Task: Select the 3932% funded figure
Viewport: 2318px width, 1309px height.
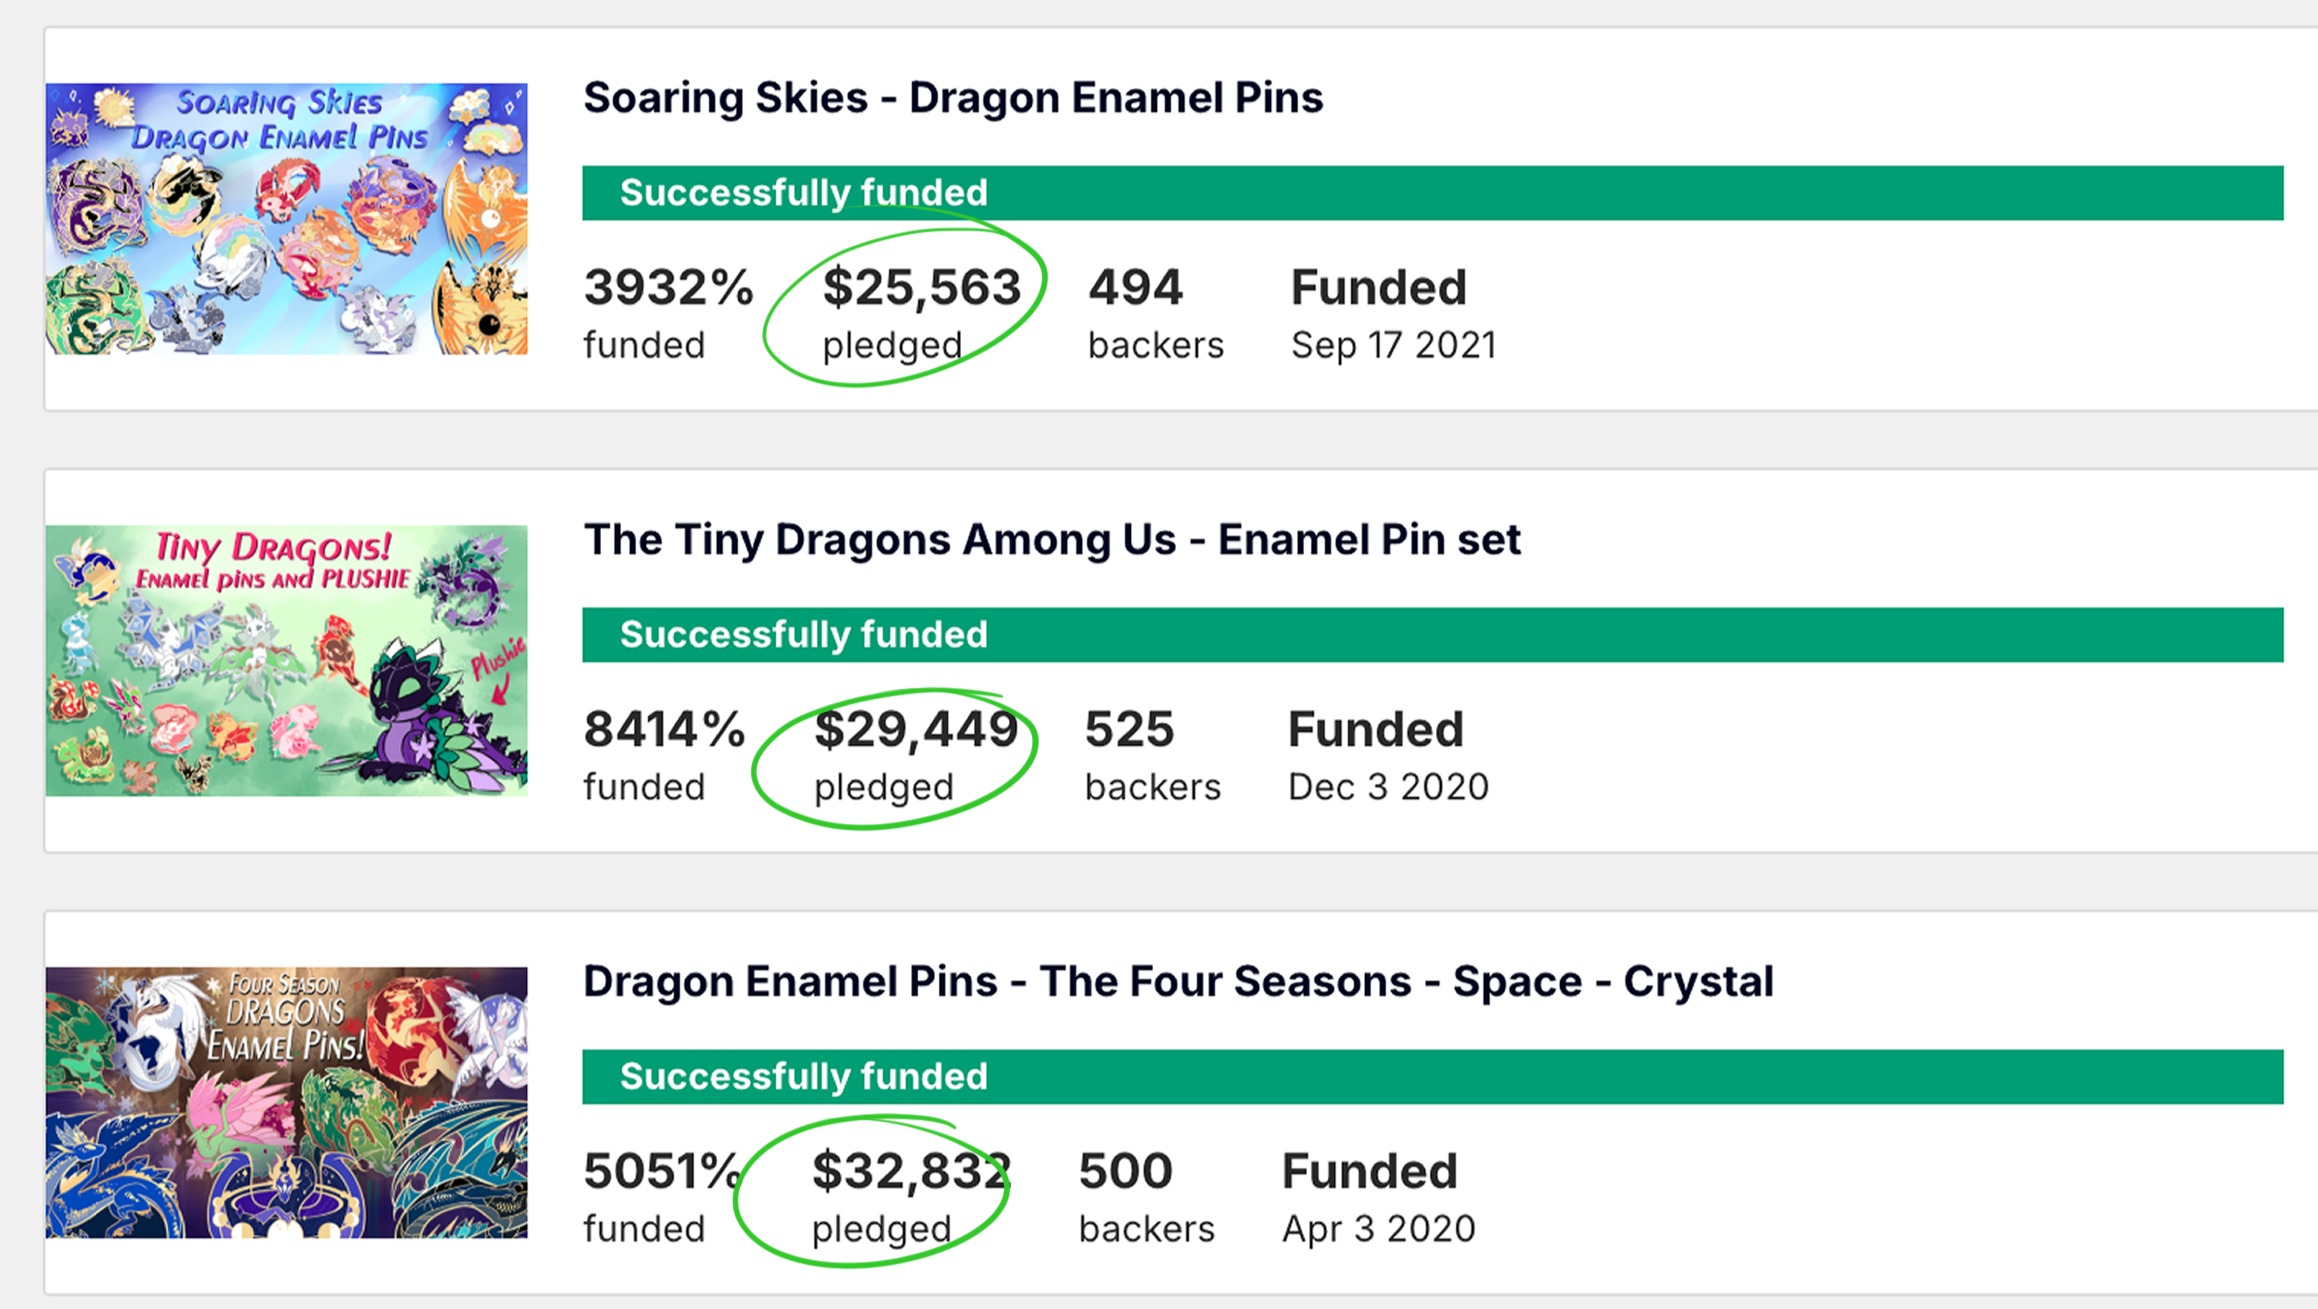Action: pyautogui.click(x=668, y=288)
